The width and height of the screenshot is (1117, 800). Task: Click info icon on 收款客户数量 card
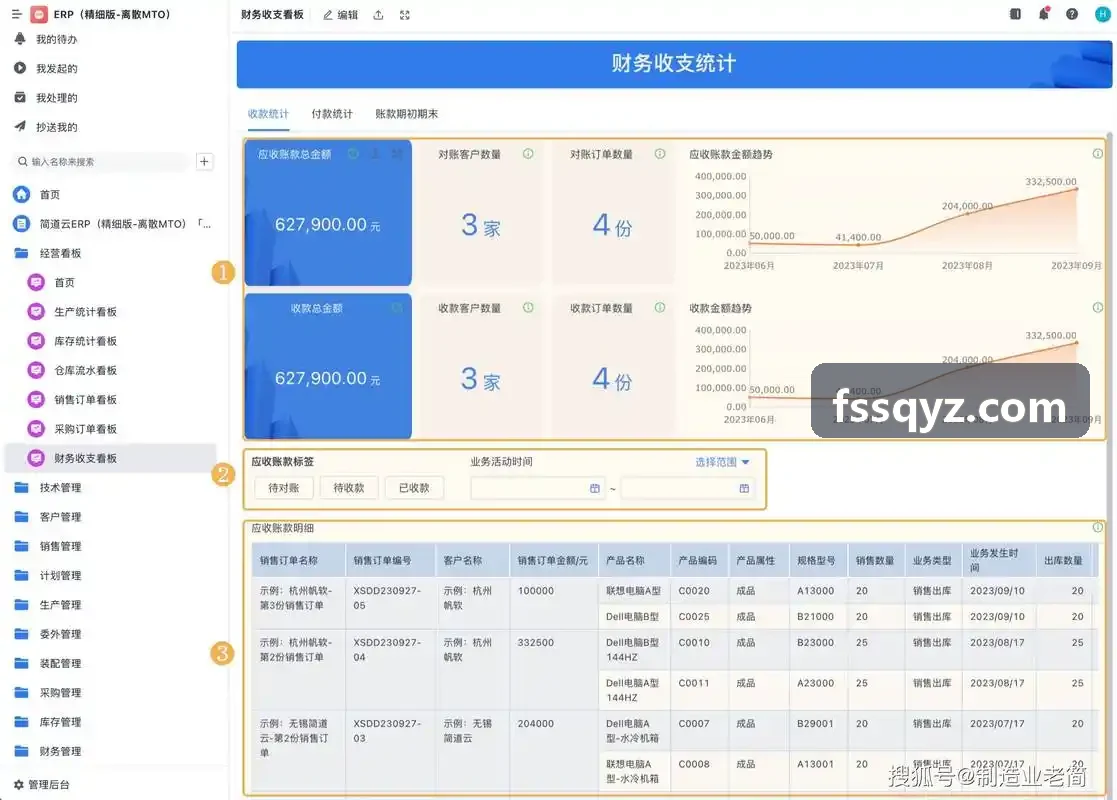coord(528,308)
